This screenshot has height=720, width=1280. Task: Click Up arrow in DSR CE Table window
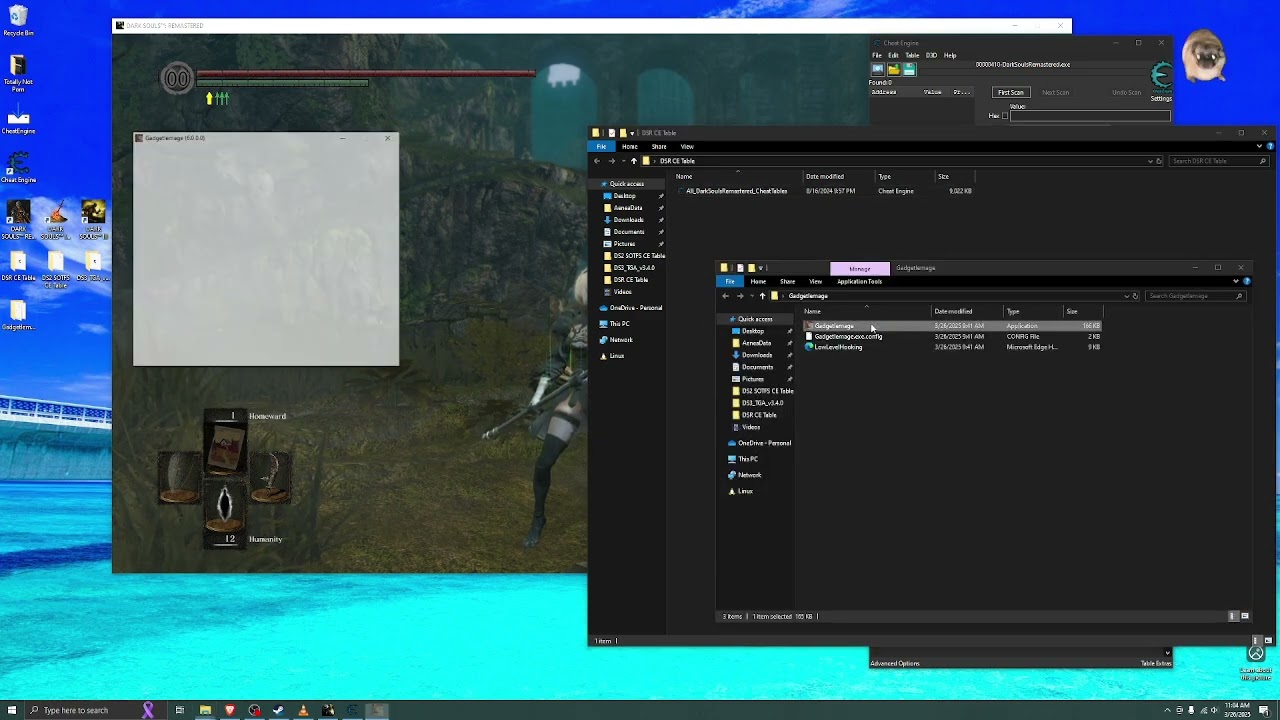coord(633,161)
